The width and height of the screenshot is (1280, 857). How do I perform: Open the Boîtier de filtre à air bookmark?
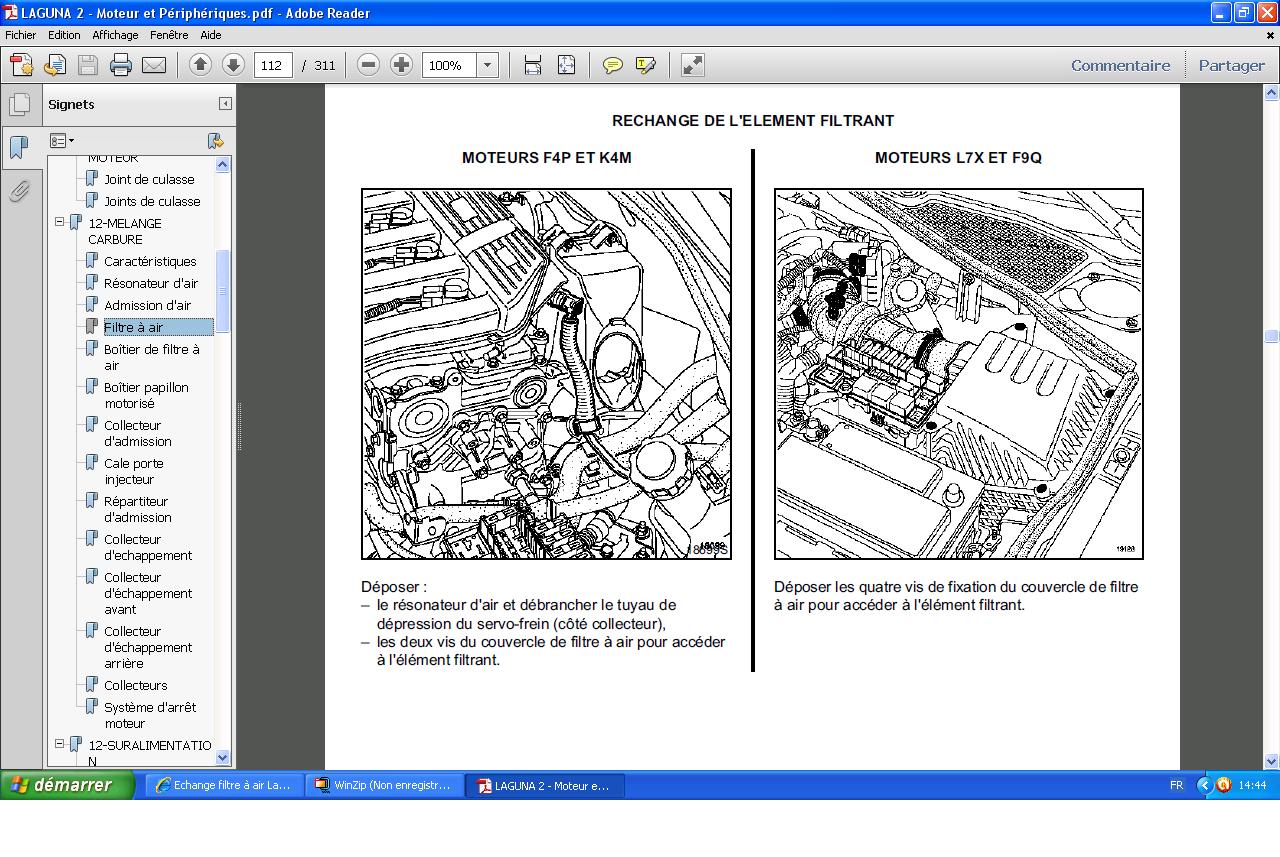coord(151,357)
